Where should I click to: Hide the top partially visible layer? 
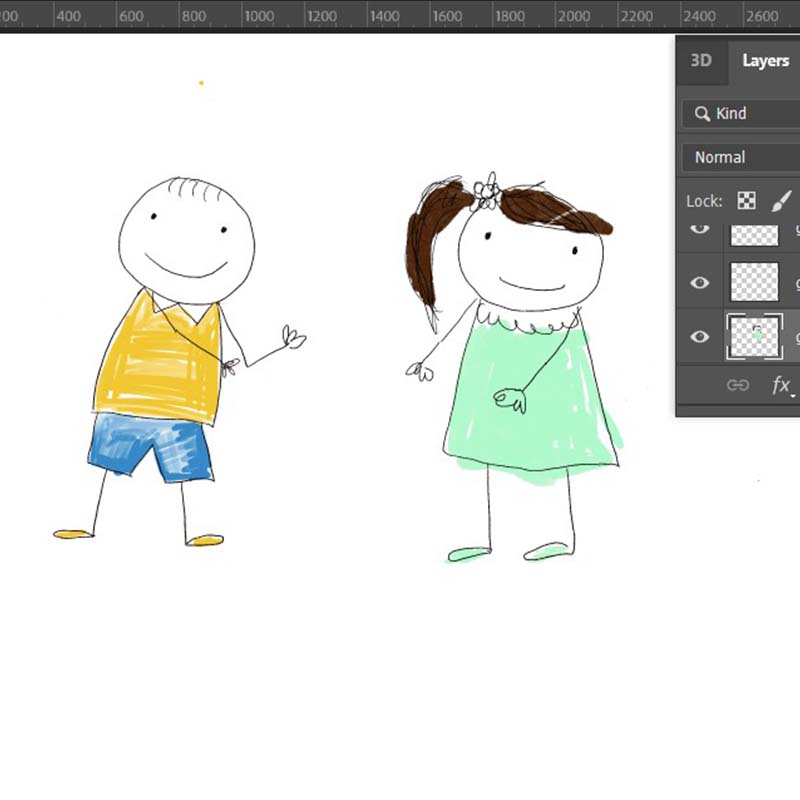click(700, 230)
